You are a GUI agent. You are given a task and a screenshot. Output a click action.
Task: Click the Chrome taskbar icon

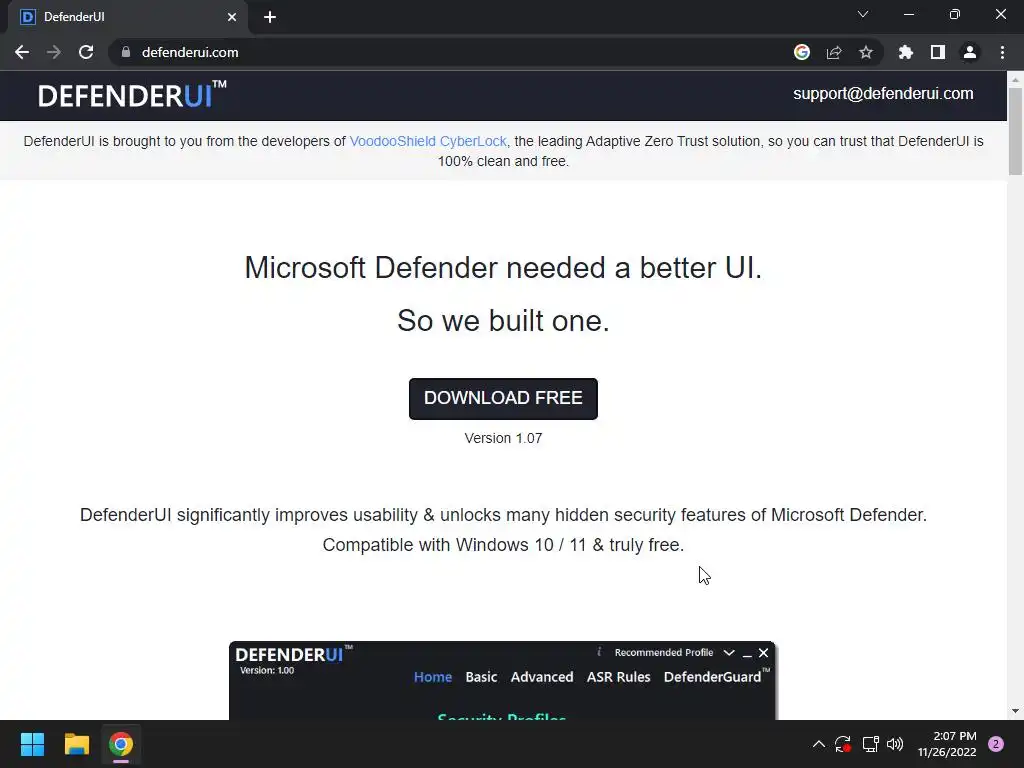click(121, 744)
